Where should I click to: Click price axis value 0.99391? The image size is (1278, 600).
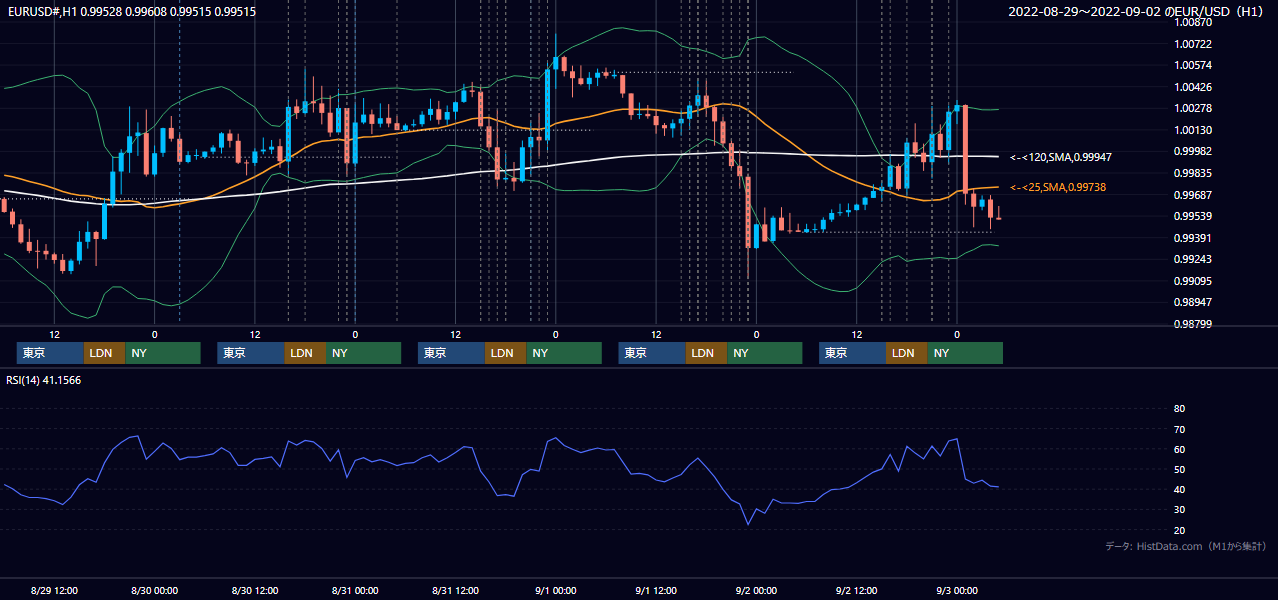(x=1193, y=238)
